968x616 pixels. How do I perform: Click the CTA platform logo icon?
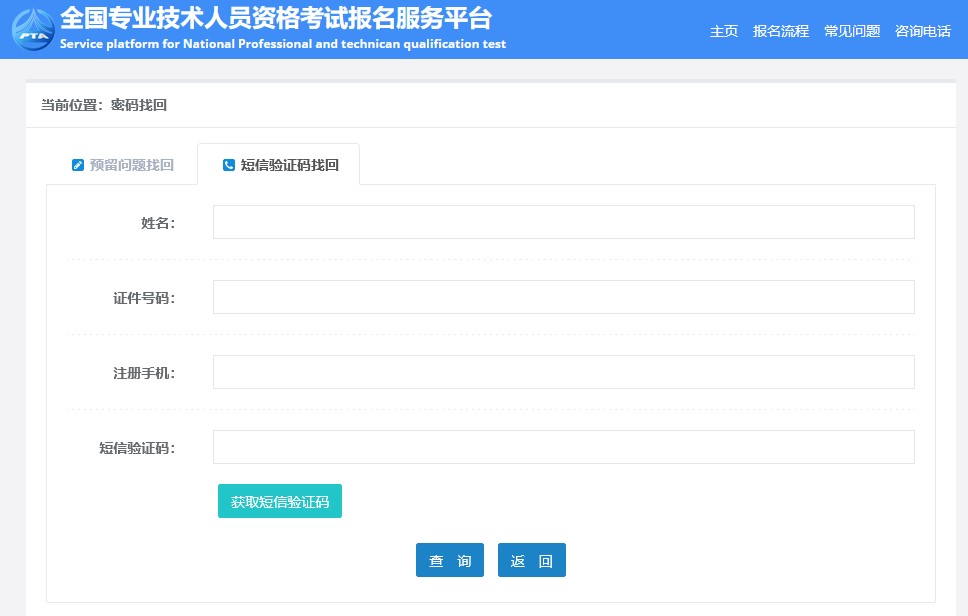pos(32,28)
